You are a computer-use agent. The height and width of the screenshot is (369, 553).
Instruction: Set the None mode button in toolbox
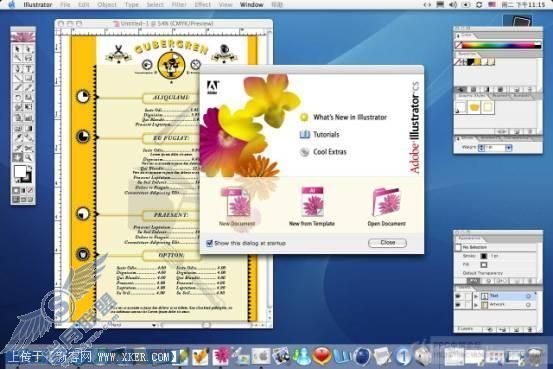(30, 190)
